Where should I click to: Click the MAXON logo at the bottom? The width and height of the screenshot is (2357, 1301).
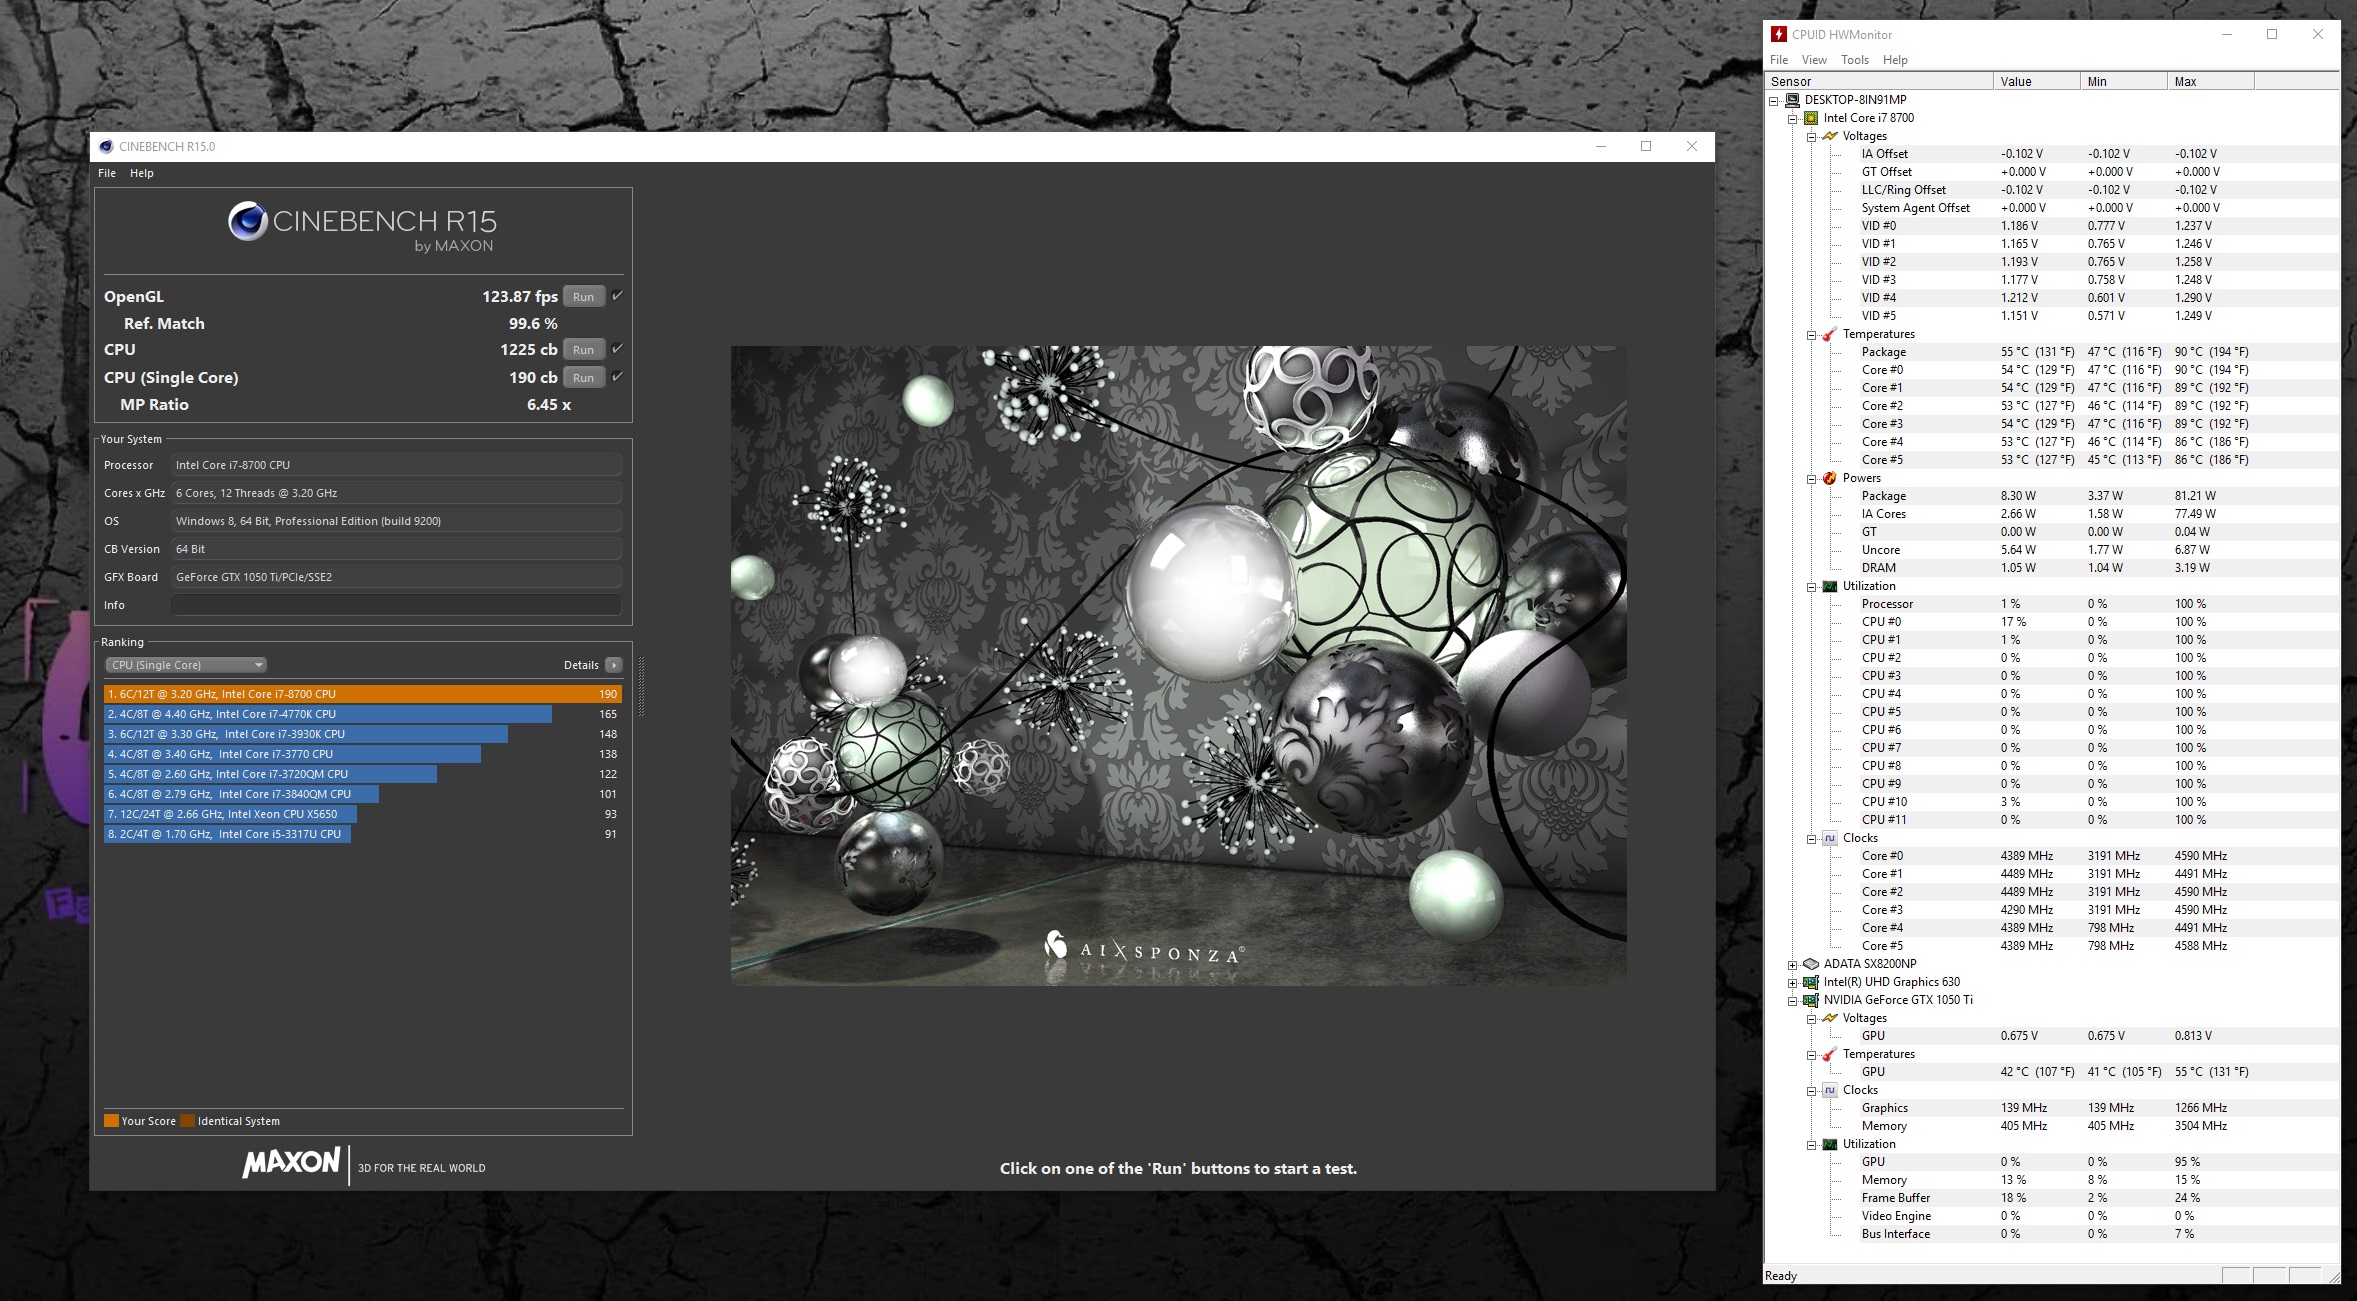(291, 1163)
